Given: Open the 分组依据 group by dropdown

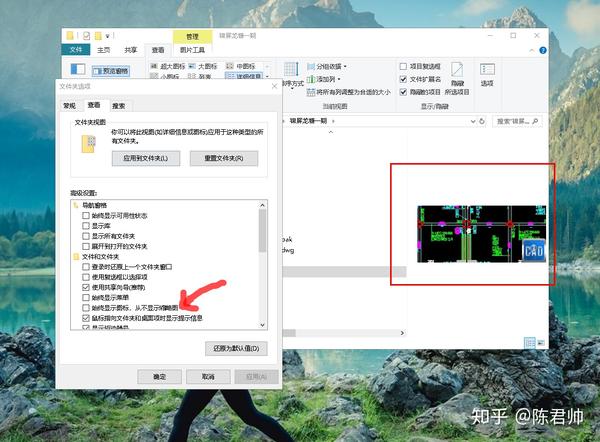Looking at the screenshot, I should pos(327,67).
